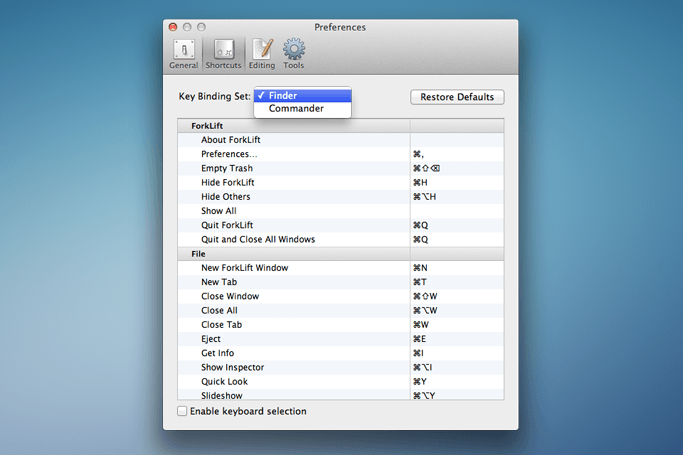Click the ⌘Y shortcut cell for Quick Look
The width and height of the screenshot is (683, 455).
[457, 381]
